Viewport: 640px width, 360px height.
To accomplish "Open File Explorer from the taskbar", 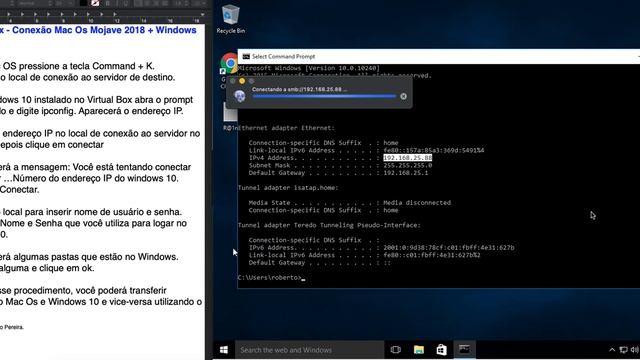I will click(419, 350).
